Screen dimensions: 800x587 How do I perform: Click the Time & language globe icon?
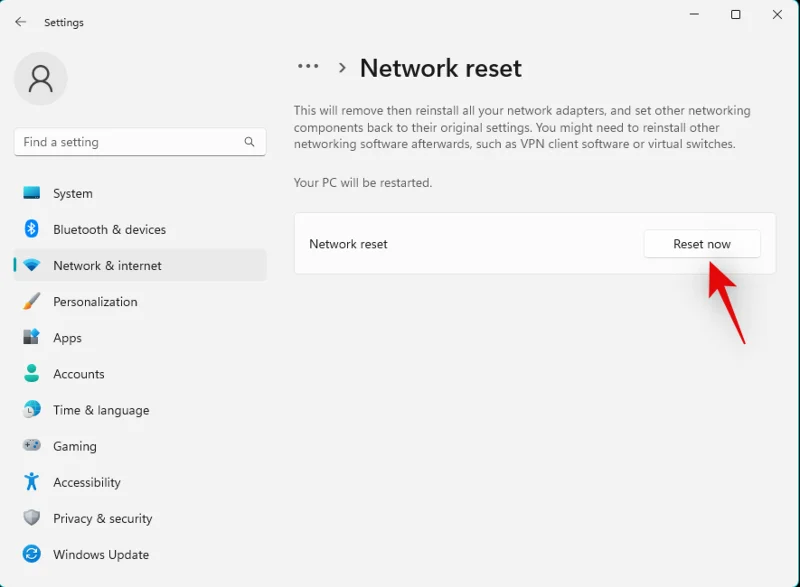pyautogui.click(x=32, y=410)
